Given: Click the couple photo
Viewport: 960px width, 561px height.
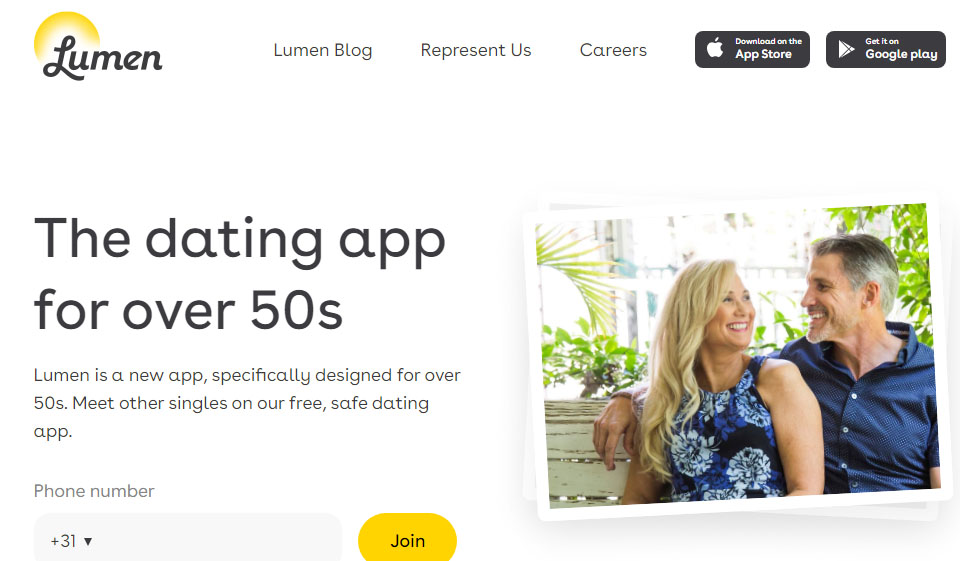Looking at the screenshot, I should pos(734,357).
